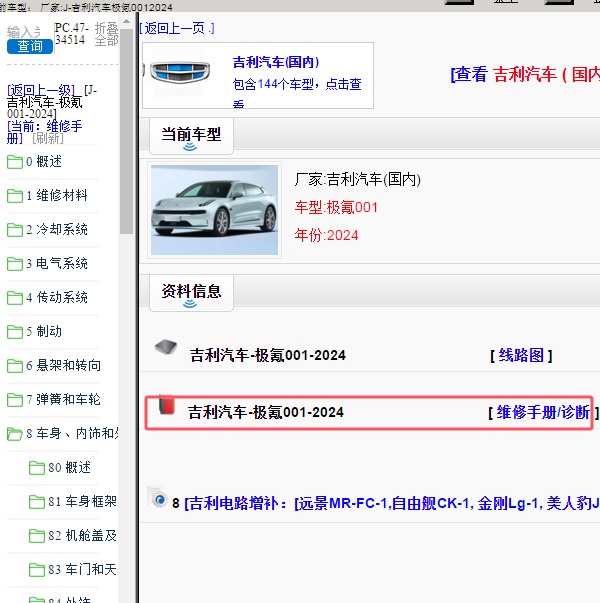This screenshot has height=603, width=600.
Task: Open the 维修手册/诊断 link
Action: coord(543,413)
